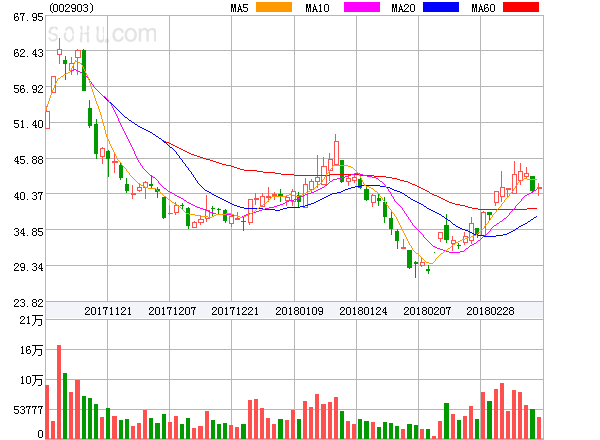The image size is (600, 440).
Task: Select the stock code (002903) label
Action: click(x=71, y=8)
